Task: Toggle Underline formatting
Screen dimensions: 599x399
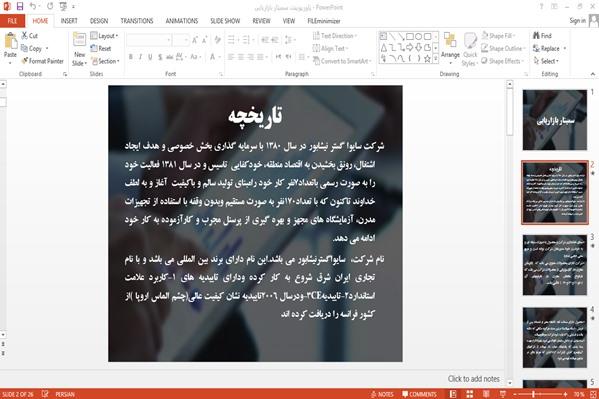Action: [150, 57]
